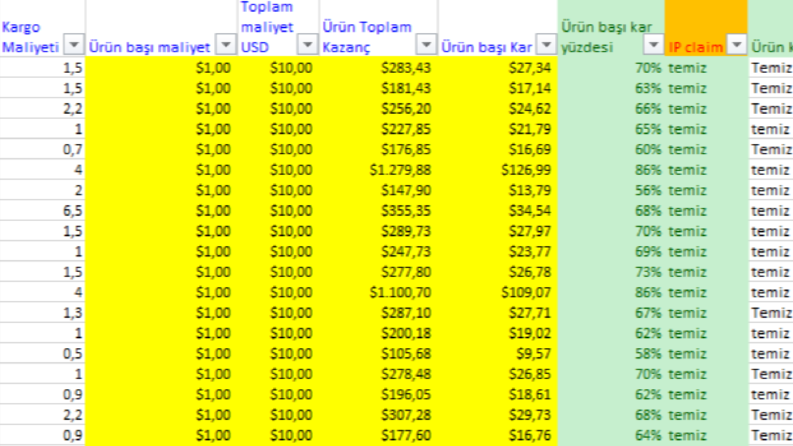Open the Ürün başı maliyet filter dropdown
The image size is (793, 446).
[226, 46]
